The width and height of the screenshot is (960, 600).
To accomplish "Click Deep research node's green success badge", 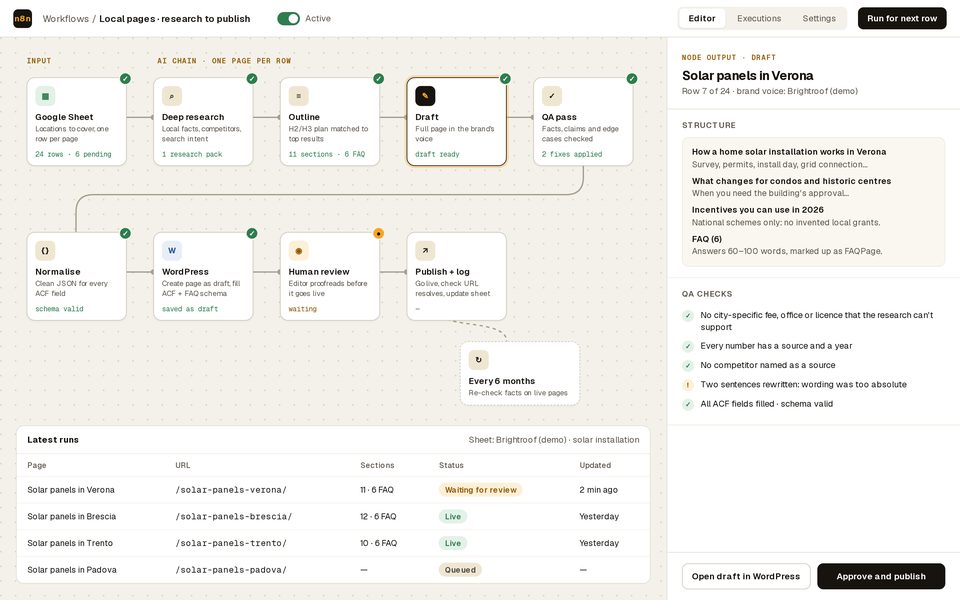I will [x=252, y=78].
